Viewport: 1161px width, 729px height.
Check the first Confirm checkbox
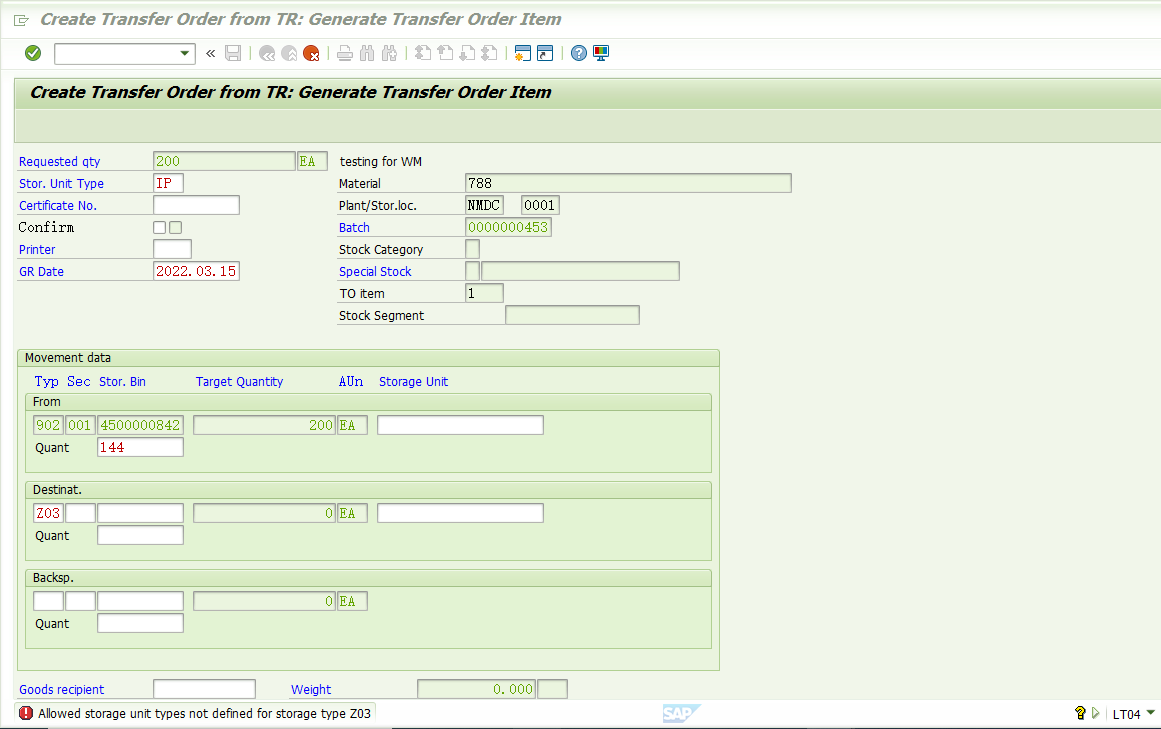[159, 227]
